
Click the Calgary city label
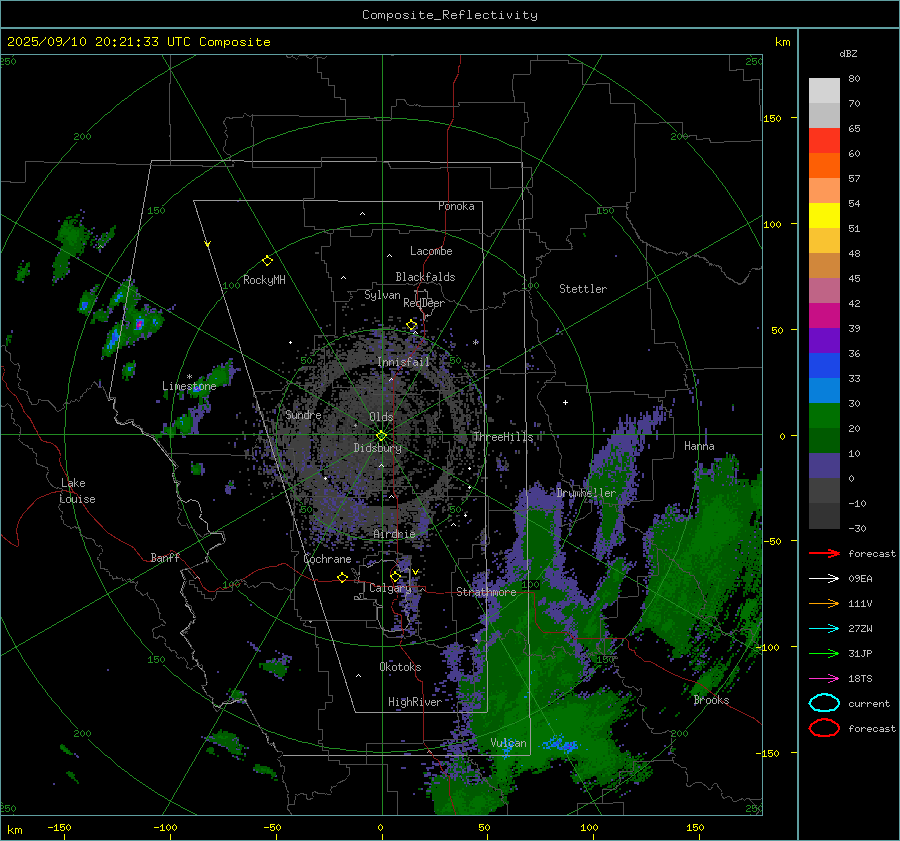point(390,588)
